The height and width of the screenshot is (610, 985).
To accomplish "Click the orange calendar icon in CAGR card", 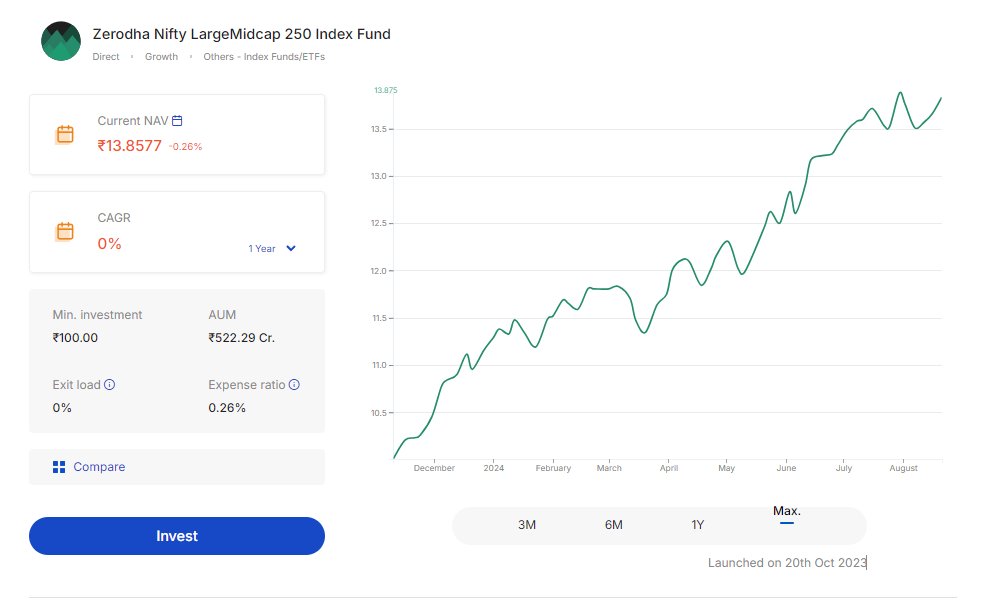I will coord(65,231).
